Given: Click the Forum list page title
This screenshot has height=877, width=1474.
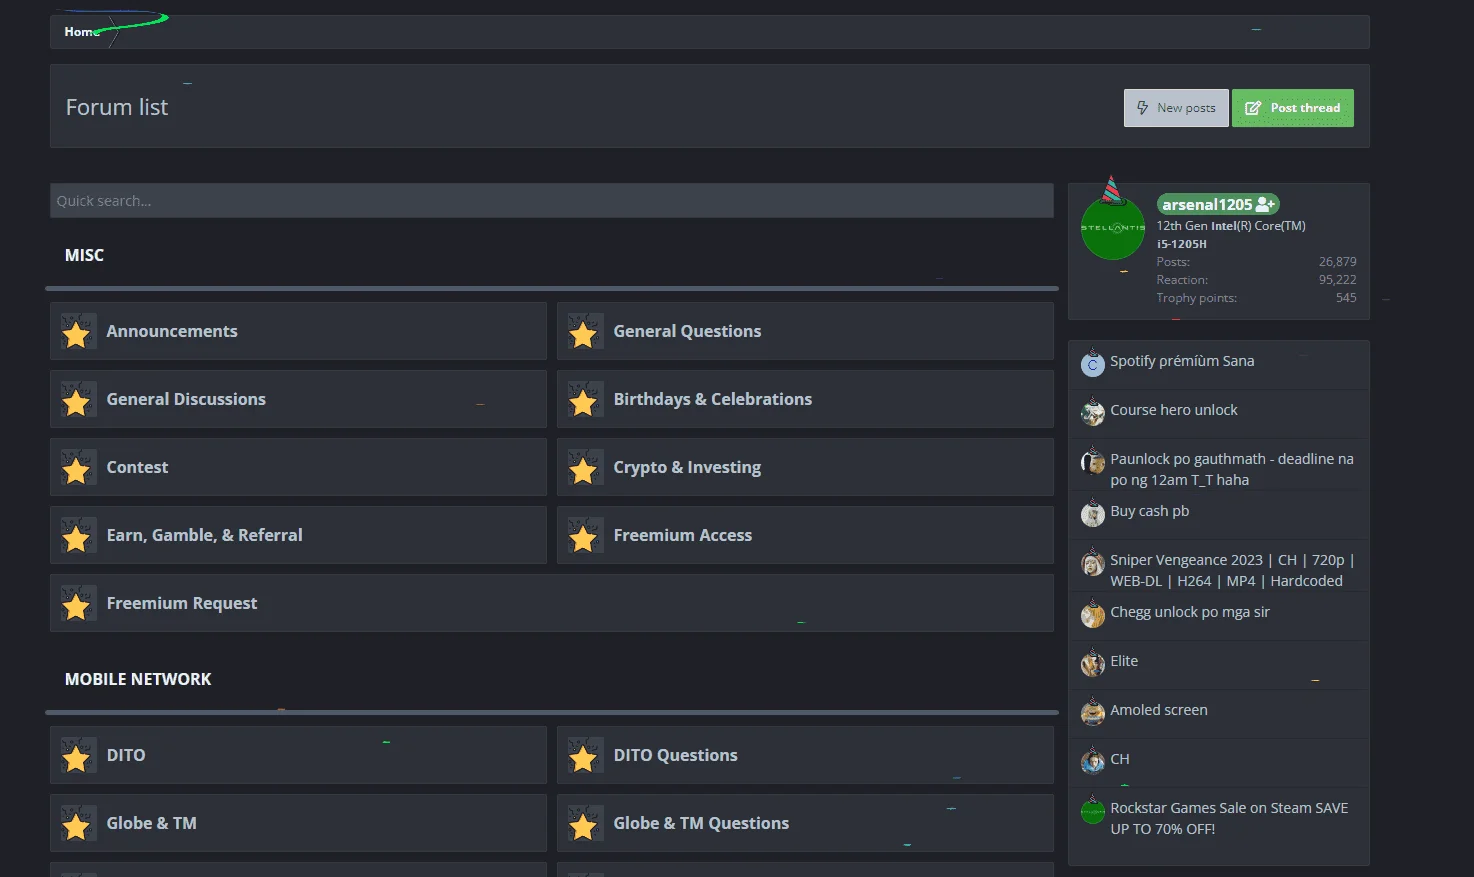Looking at the screenshot, I should point(117,107).
